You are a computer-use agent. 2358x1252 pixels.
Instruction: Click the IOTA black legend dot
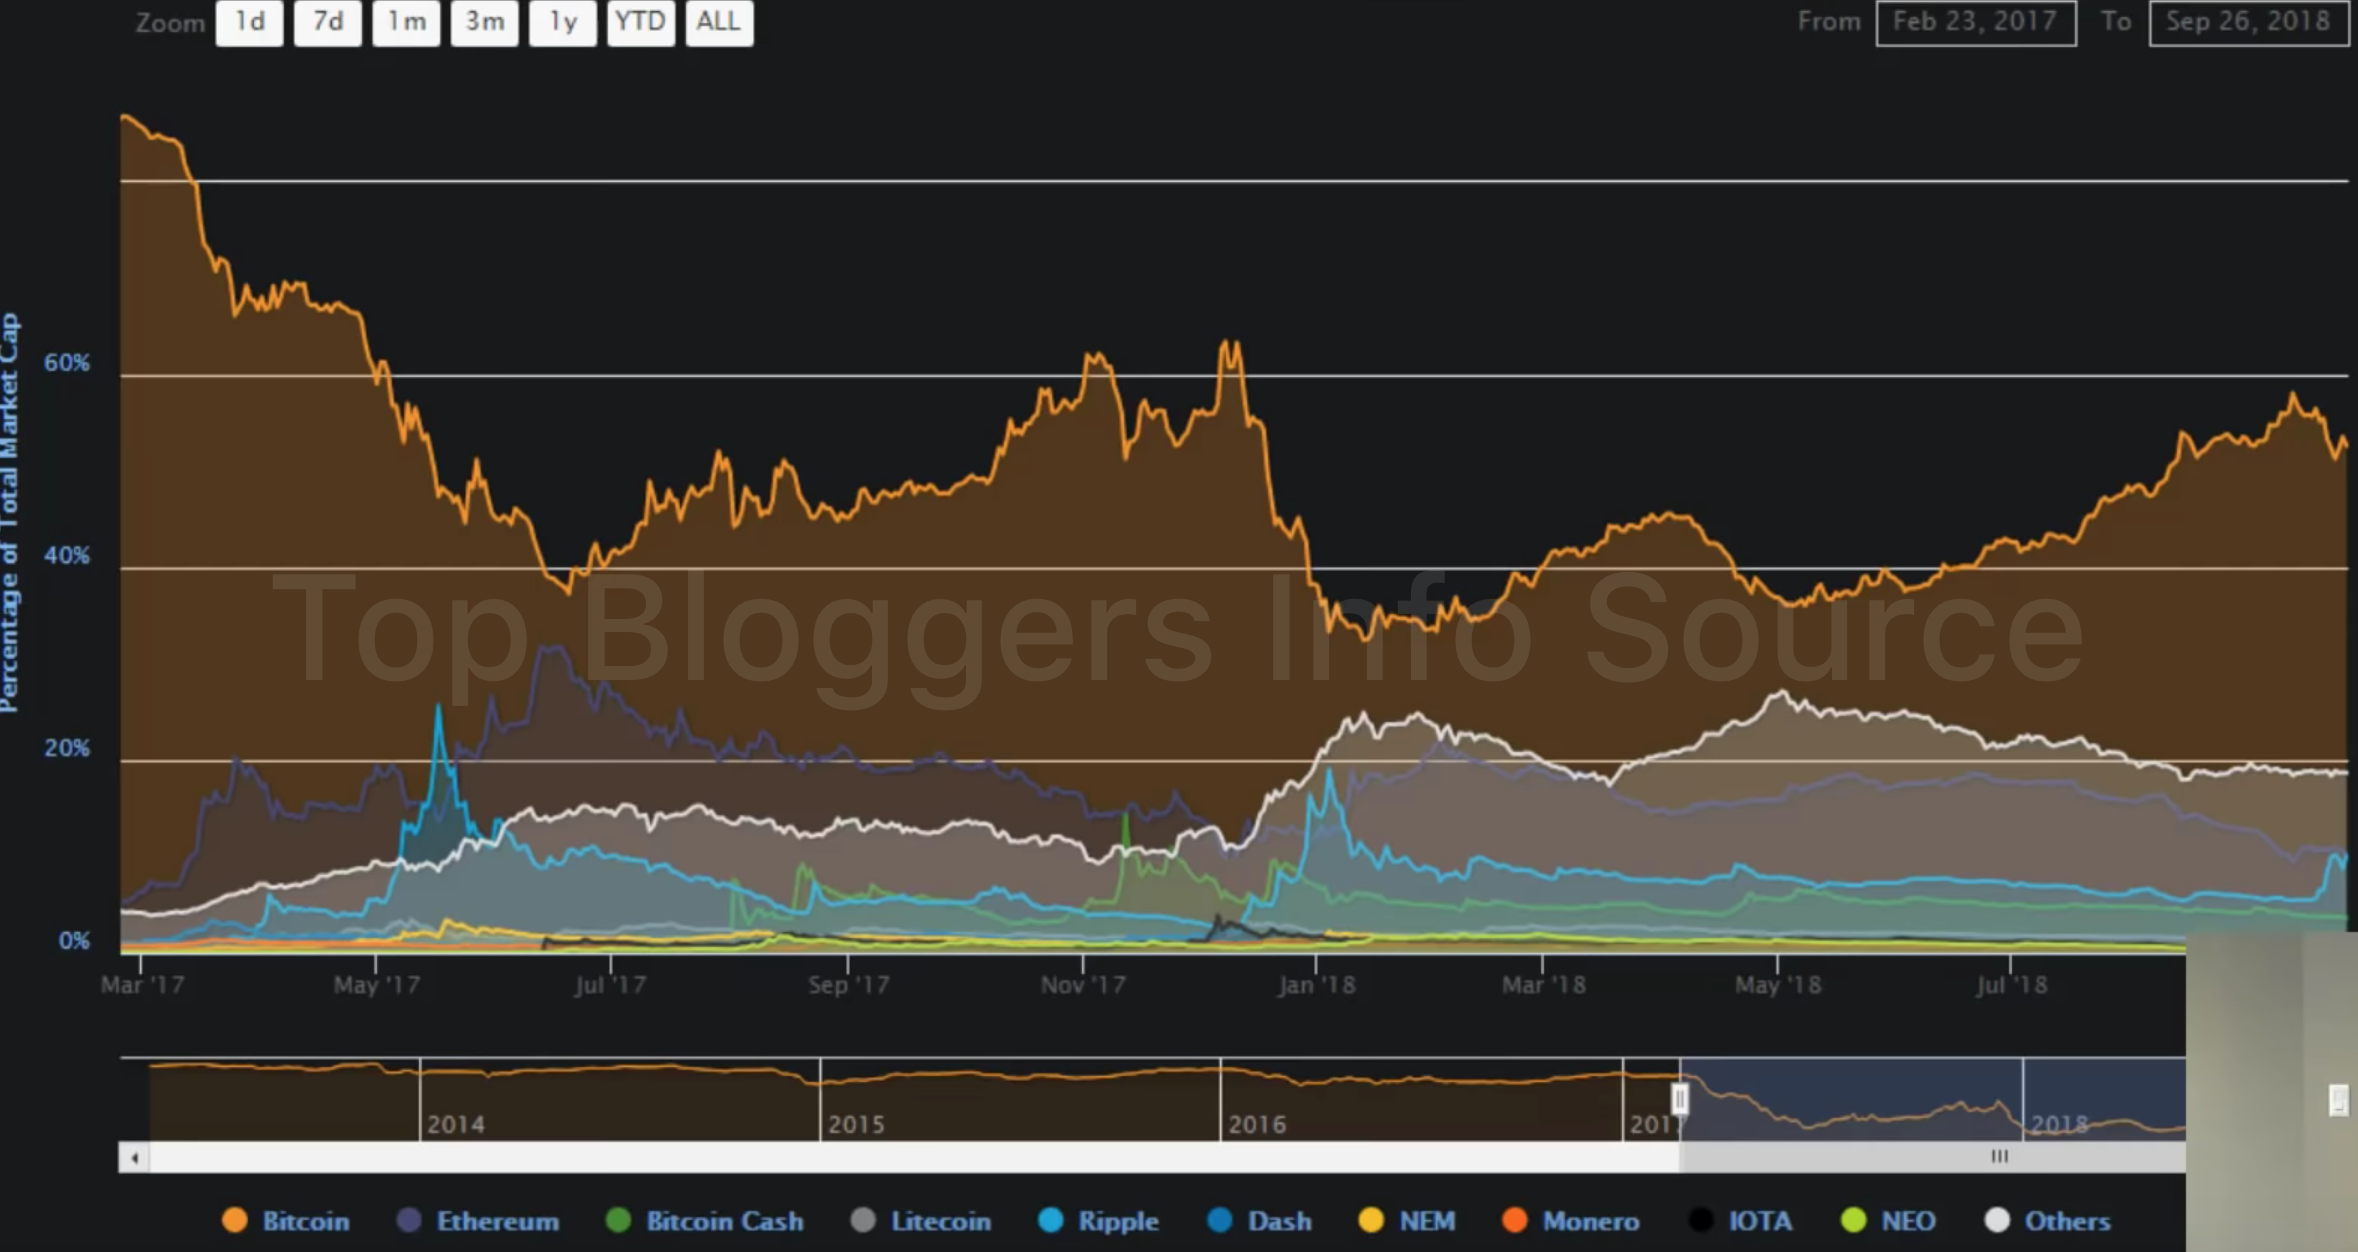pos(1701,1220)
